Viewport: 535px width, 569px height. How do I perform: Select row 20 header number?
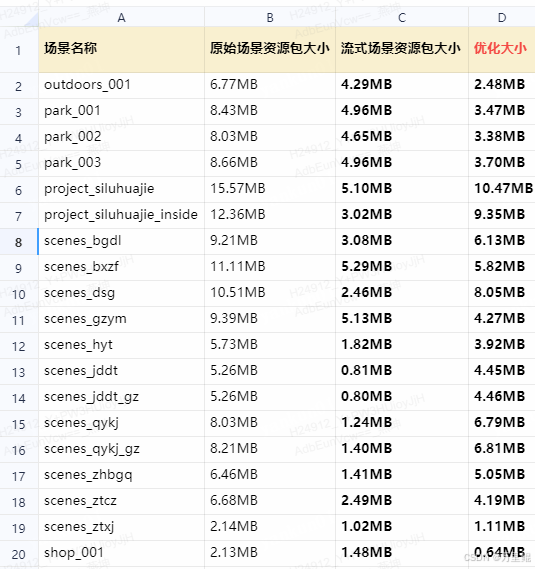pos(18,554)
